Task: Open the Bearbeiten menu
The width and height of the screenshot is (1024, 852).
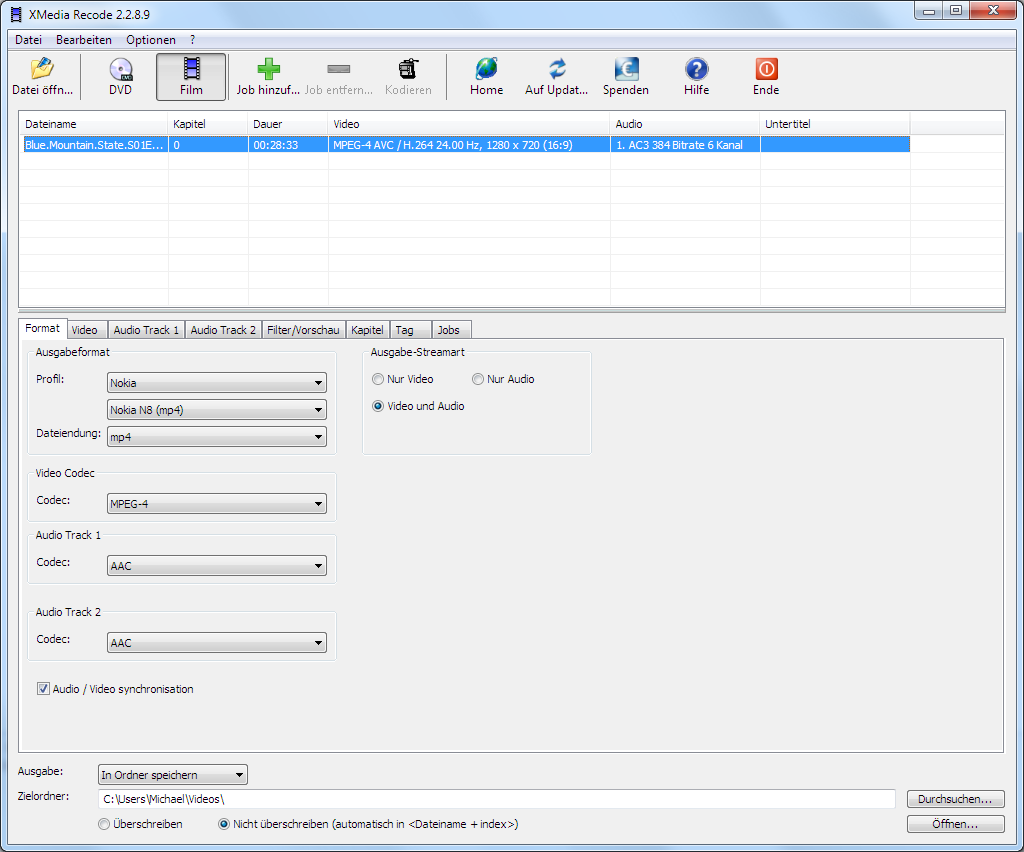Action: [84, 40]
